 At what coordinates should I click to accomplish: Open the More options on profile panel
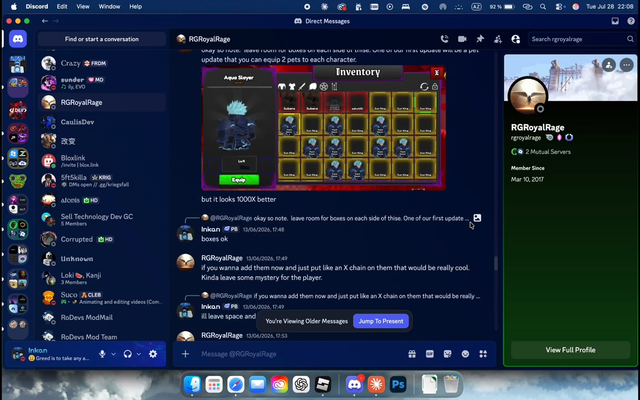pos(627,65)
